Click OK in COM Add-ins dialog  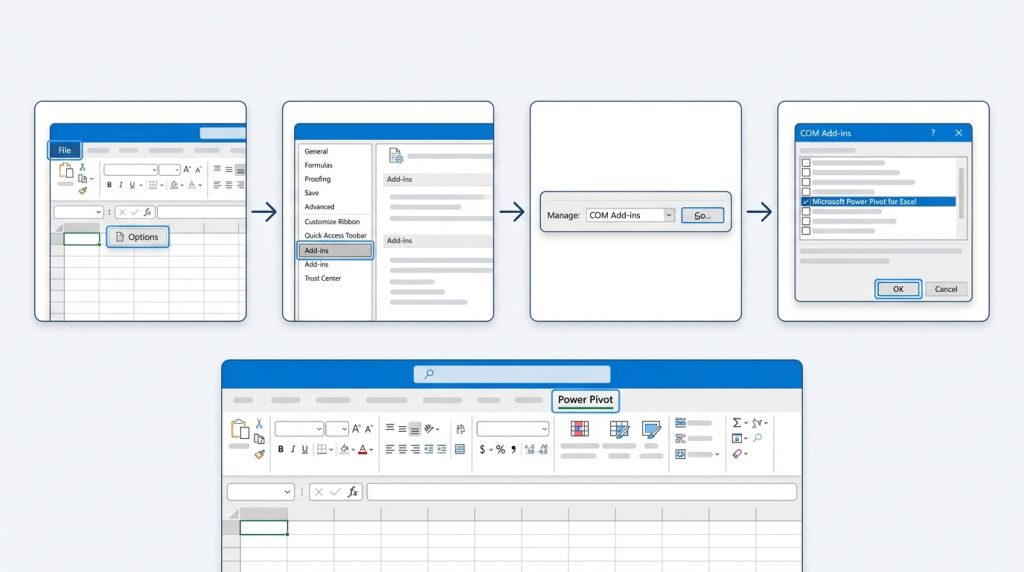point(898,289)
